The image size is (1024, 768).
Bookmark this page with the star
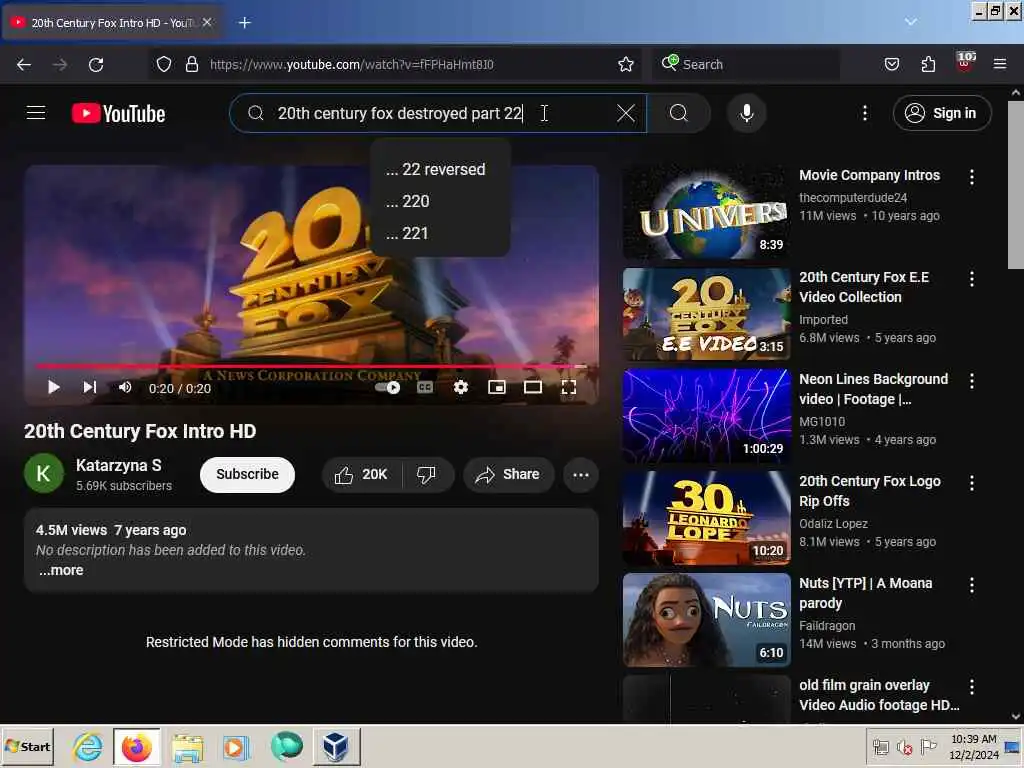[x=626, y=64]
